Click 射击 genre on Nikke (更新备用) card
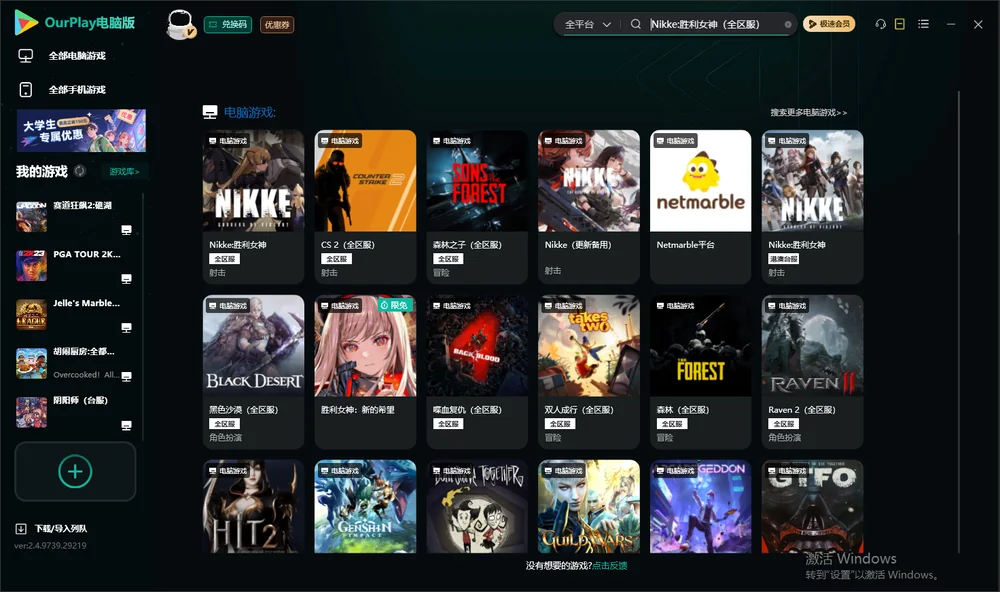 click(x=553, y=270)
